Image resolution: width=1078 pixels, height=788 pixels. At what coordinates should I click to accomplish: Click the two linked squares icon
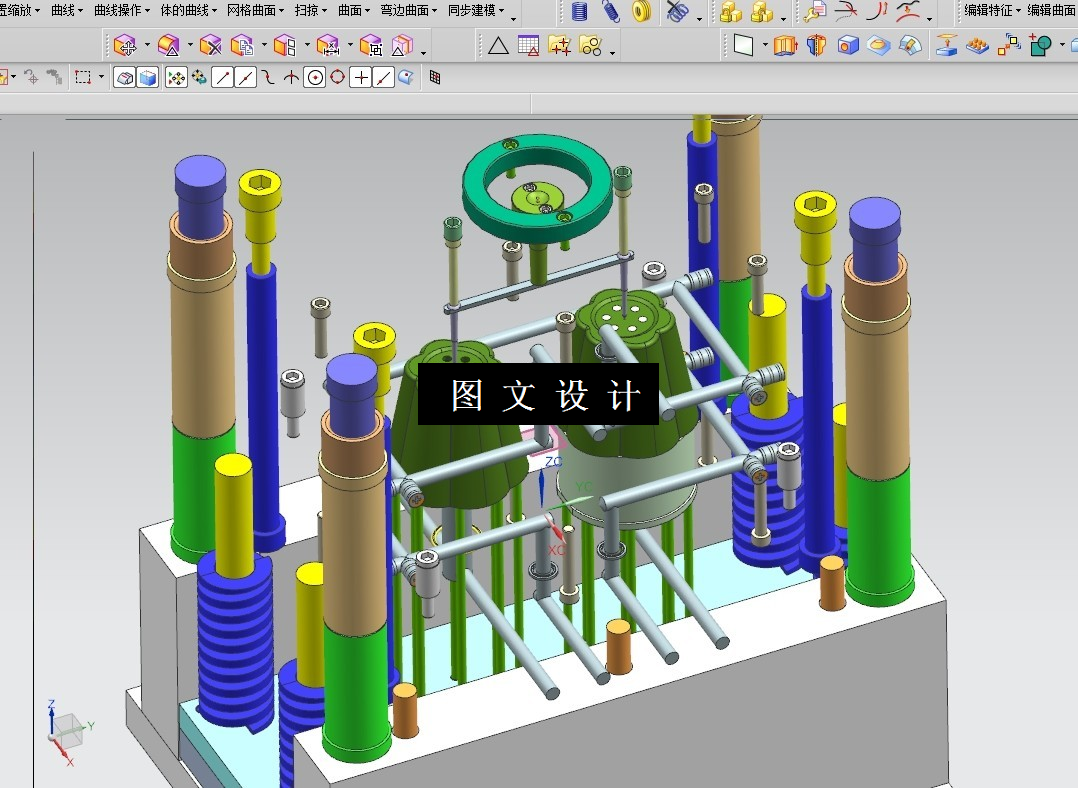(1009, 46)
